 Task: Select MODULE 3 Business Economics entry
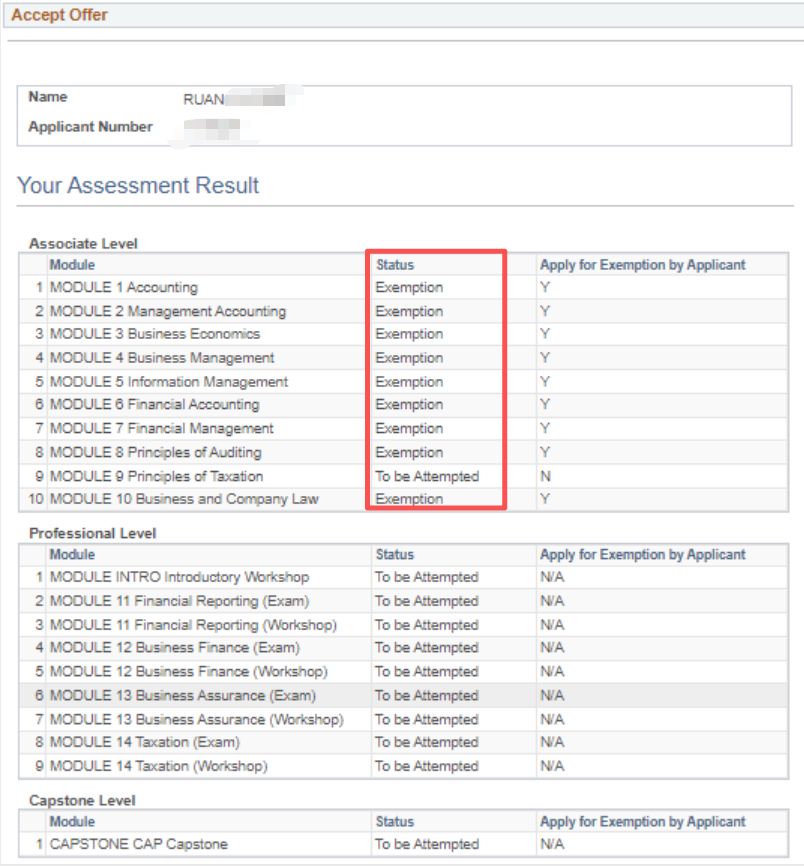(x=154, y=334)
